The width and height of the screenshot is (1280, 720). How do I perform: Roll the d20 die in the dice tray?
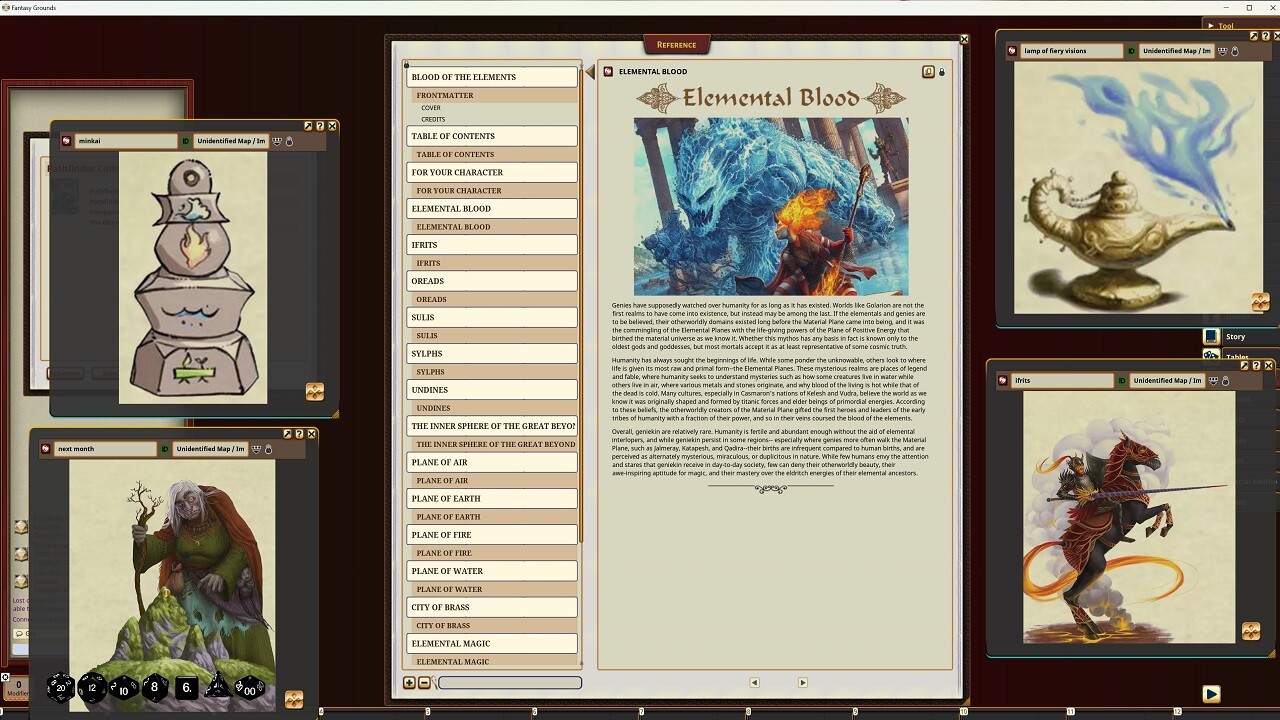coord(60,688)
